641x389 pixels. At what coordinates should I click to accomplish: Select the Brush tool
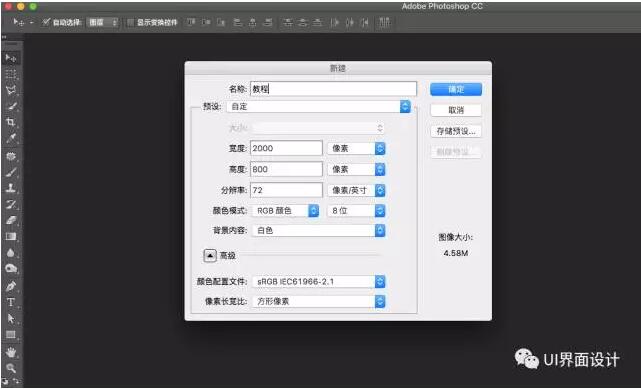pos(11,172)
